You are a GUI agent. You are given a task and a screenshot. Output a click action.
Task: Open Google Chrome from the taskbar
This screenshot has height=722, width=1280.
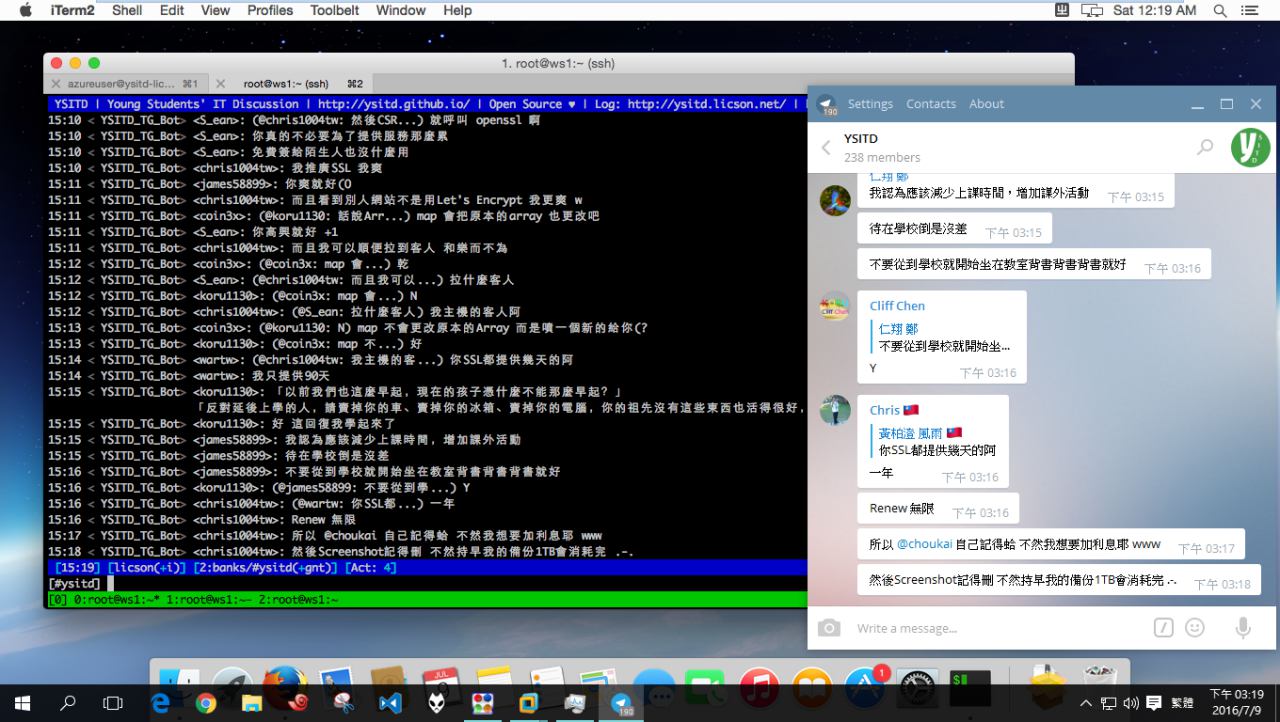(x=206, y=703)
